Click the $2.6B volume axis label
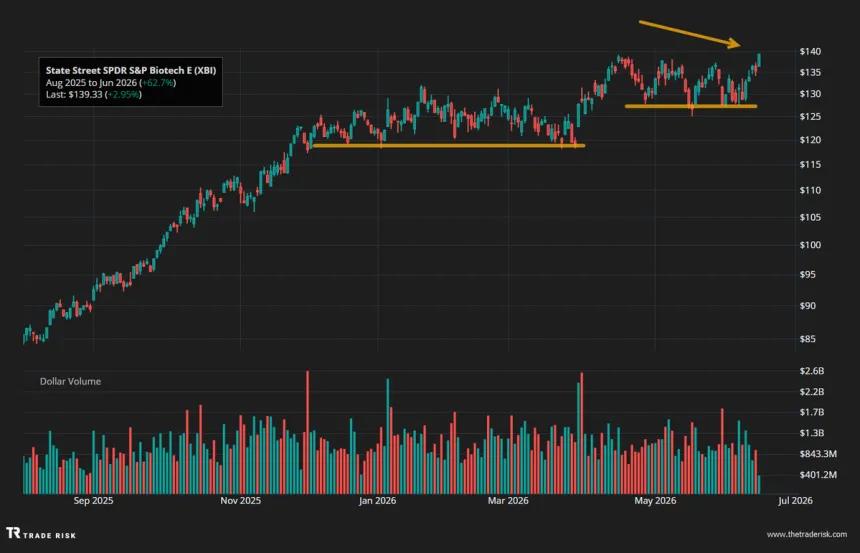The image size is (860, 553). [x=812, y=371]
